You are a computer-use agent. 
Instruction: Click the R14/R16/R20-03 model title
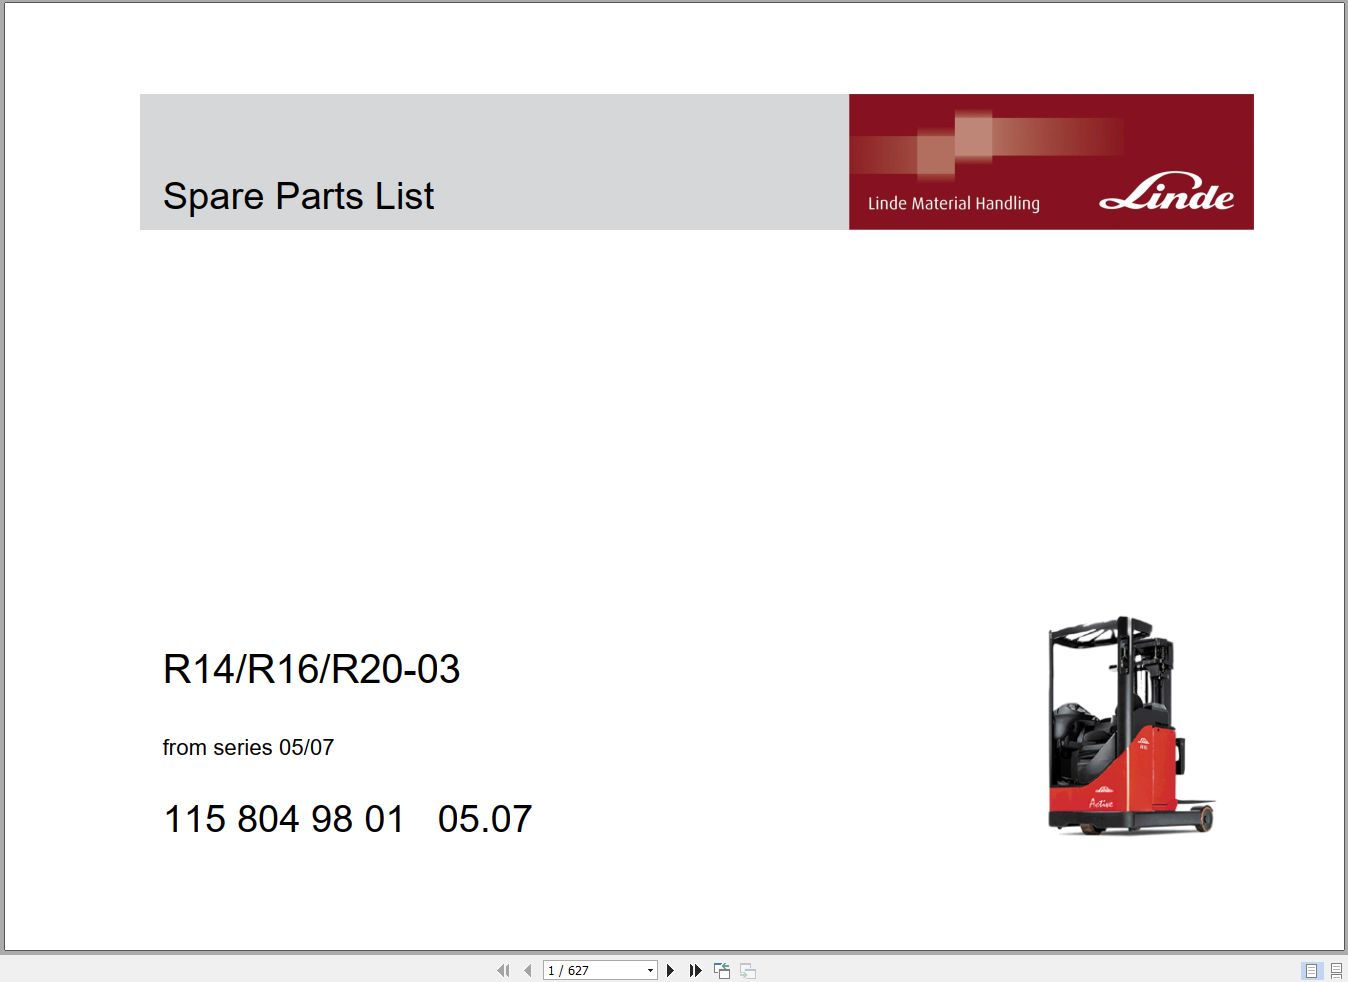pos(312,670)
